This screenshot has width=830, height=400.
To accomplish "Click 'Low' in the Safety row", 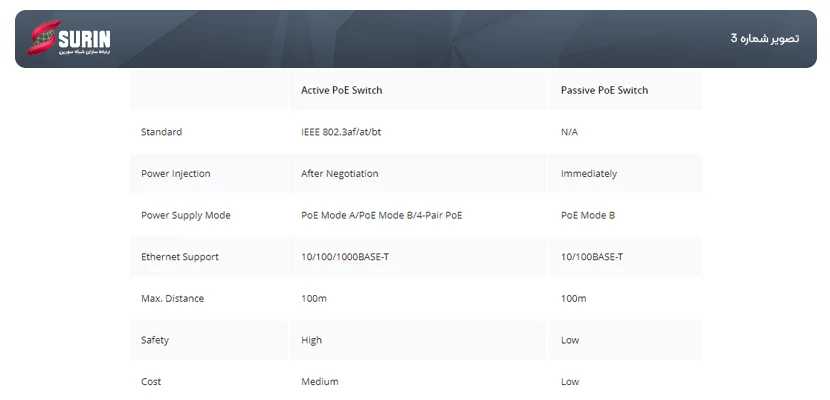I will pyautogui.click(x=570, y=340).
